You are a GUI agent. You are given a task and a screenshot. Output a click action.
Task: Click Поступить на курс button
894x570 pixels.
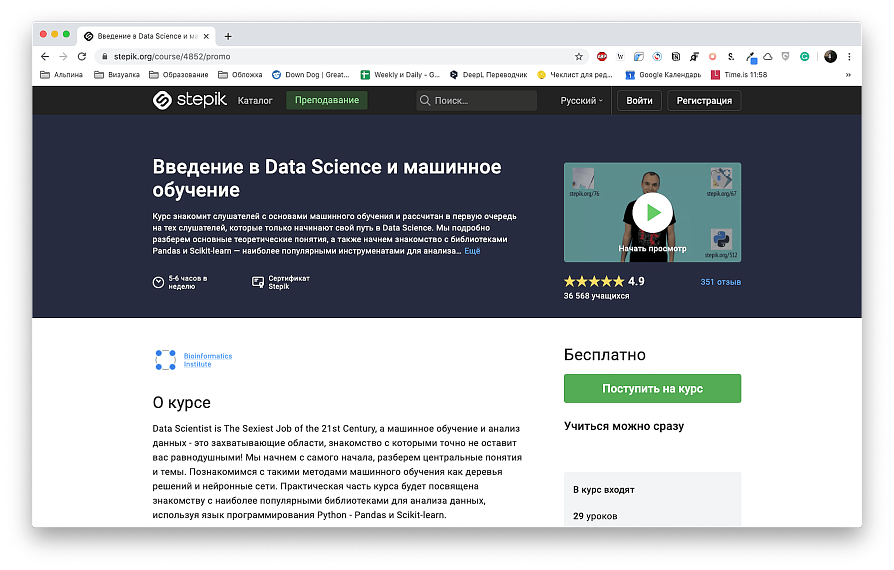click(x=652, y=388)
